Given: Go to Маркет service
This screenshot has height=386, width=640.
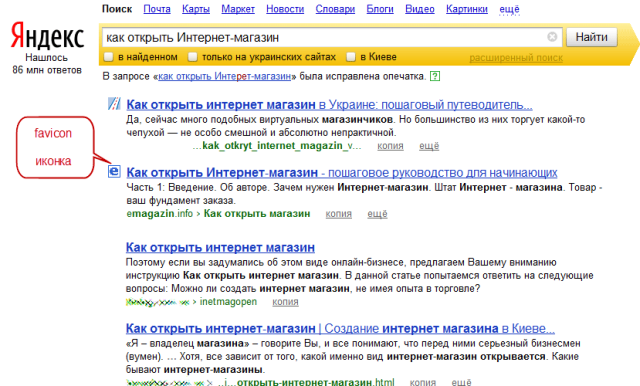Looking at the screenshot, I should [238, 9].
